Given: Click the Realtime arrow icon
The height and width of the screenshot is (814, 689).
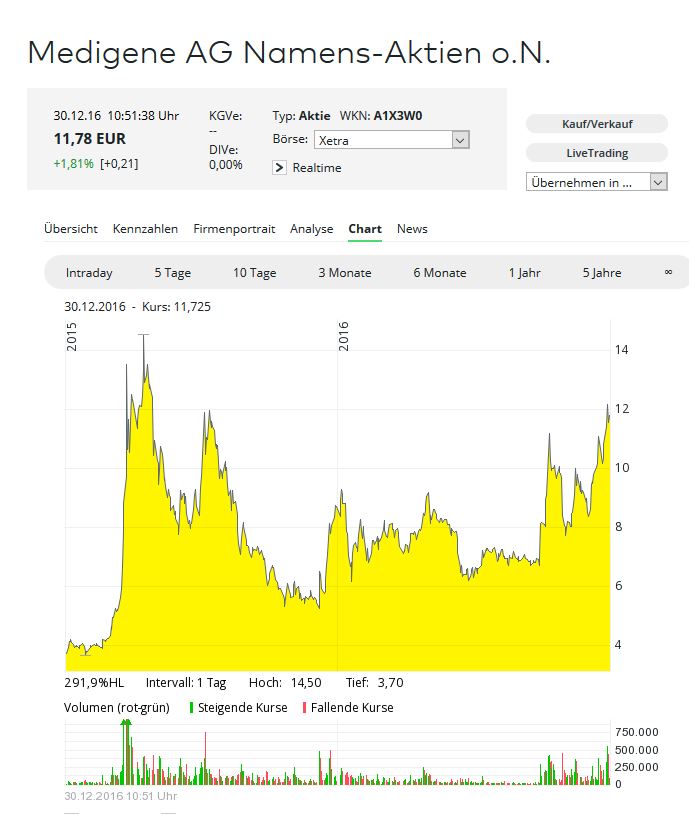Looking at the screenshot, I should [280, 168].
